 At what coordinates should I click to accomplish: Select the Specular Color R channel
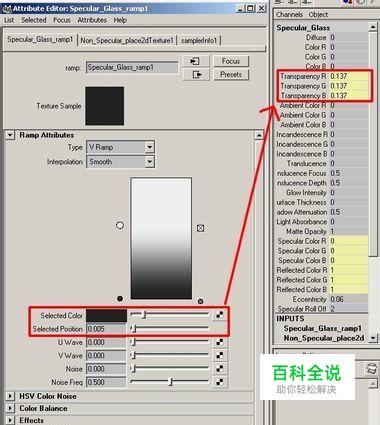coord(322,241)
